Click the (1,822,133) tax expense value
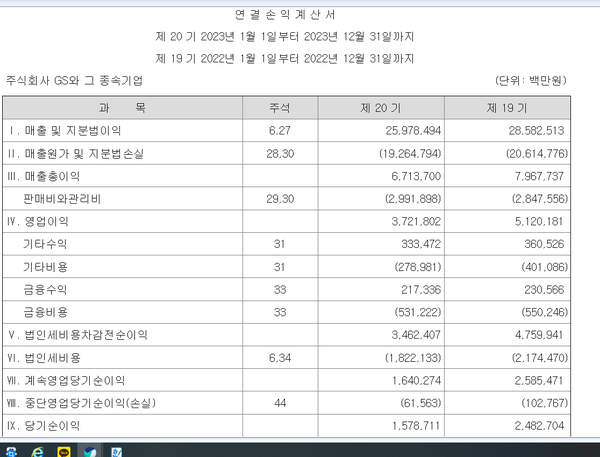Image resolution: width=600 pixels, height=457 pixels. tap(413, 358)
